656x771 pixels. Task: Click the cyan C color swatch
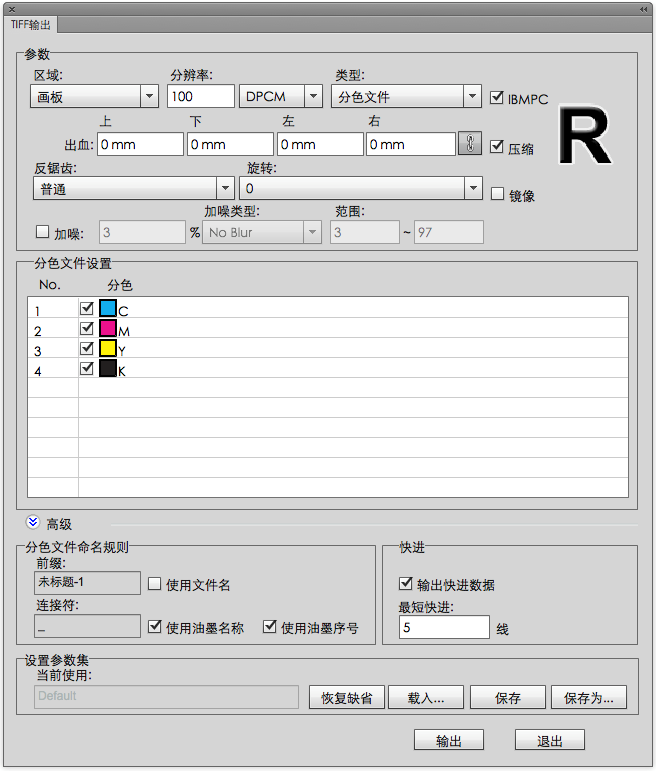click(x=108, y=309)
